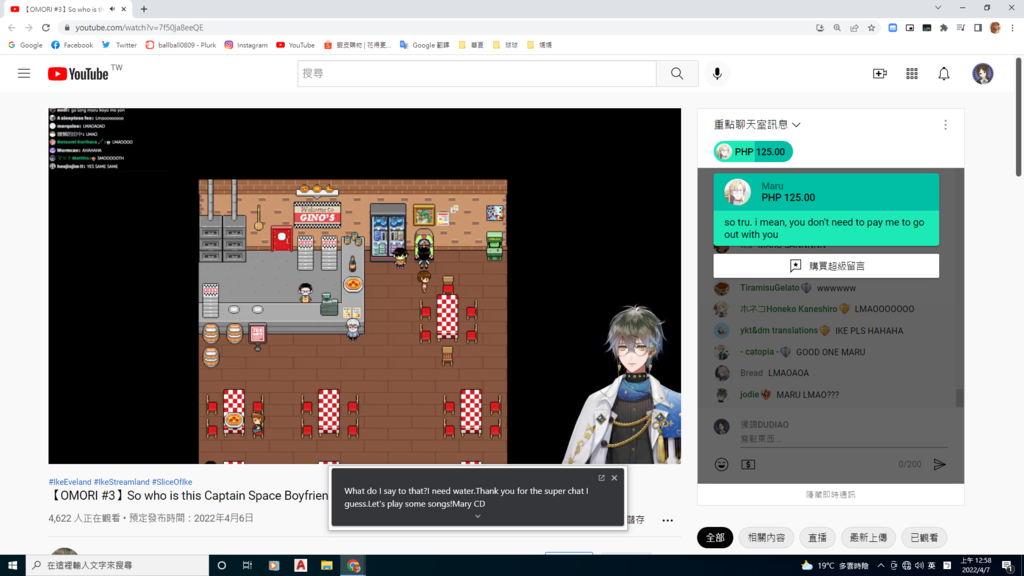This screenshot has height=576, width=1024.
Task: Open Chrome media control icon
Action: (x=961, y=27)
